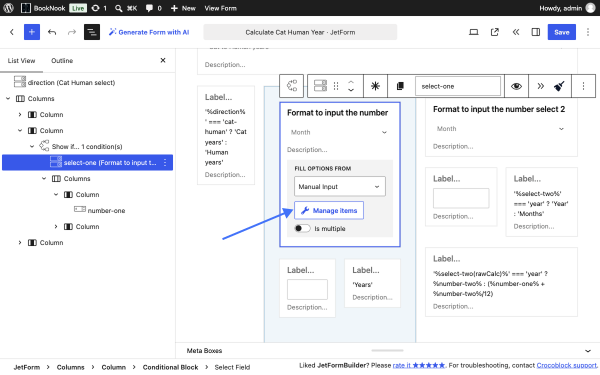
Task: Redo the last change
Action: (x=72, y=32)
